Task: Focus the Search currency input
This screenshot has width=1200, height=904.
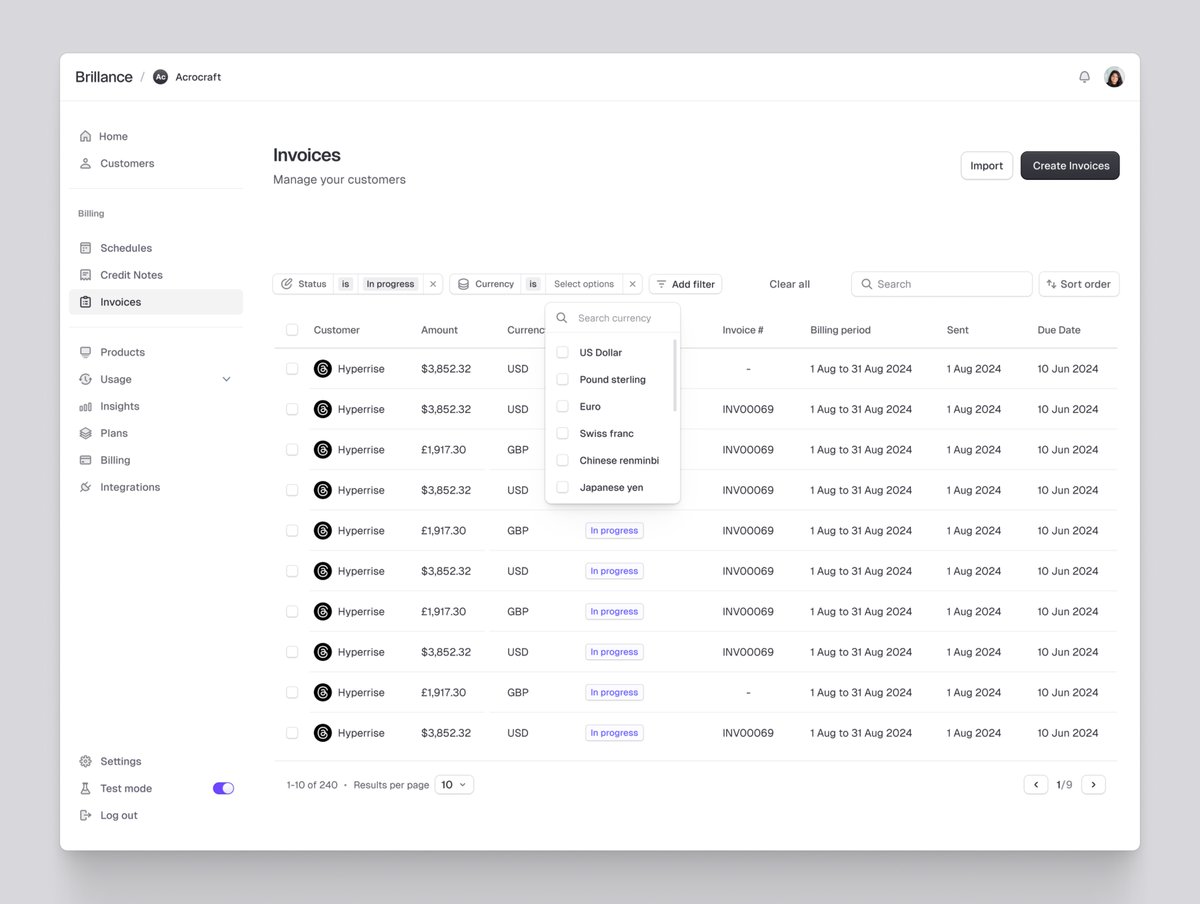Action: coord(613,318)
